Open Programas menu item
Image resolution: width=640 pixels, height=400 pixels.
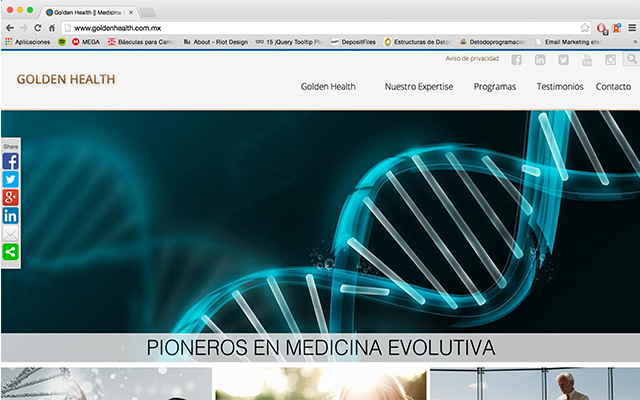coord(495,87)
